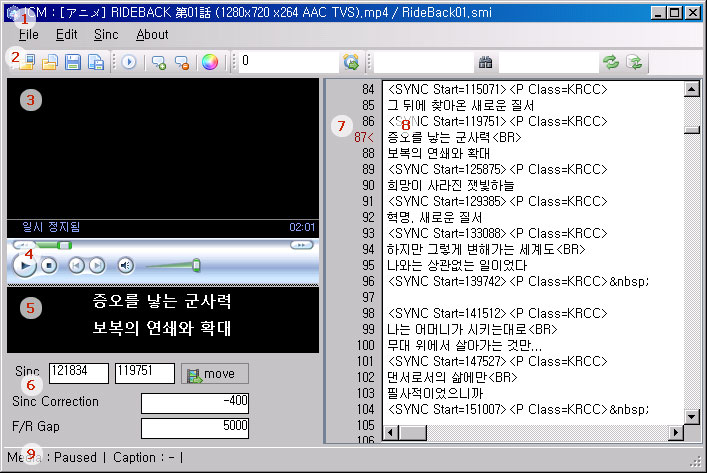Click the seek bar position handle

[x=64, y=245]
